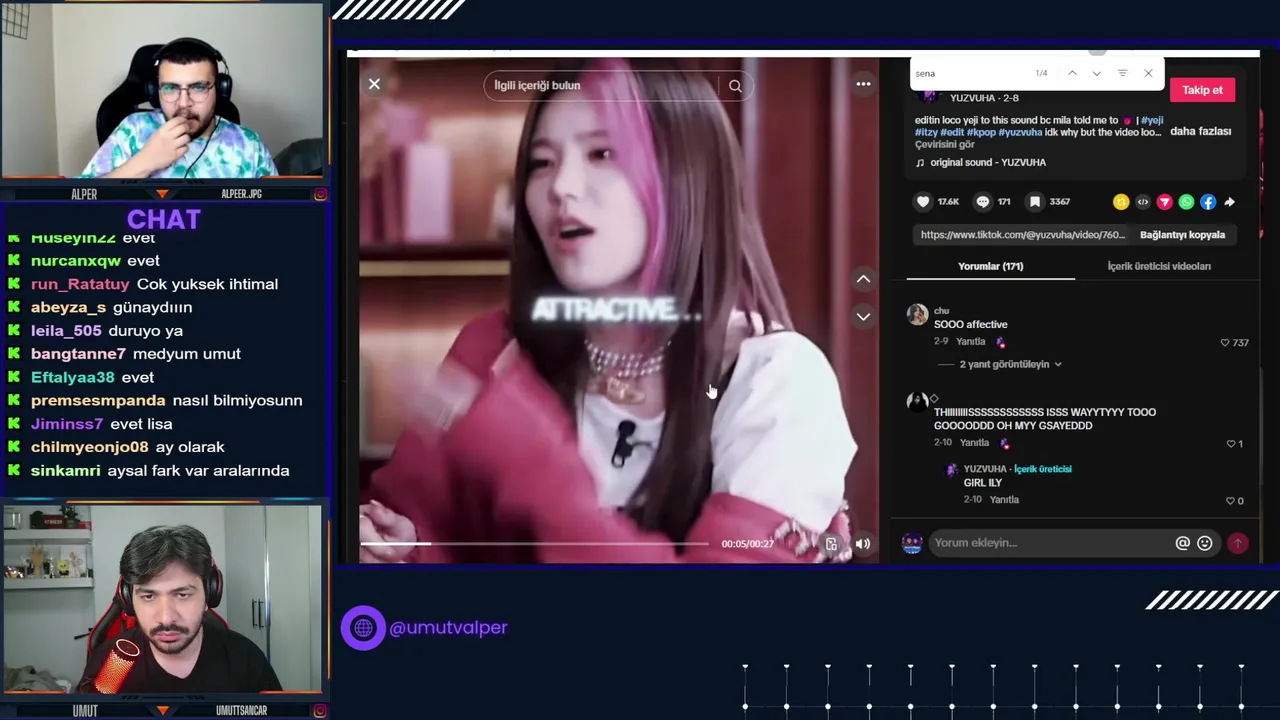Share video to Facebook

click(x=1208, y=202)
